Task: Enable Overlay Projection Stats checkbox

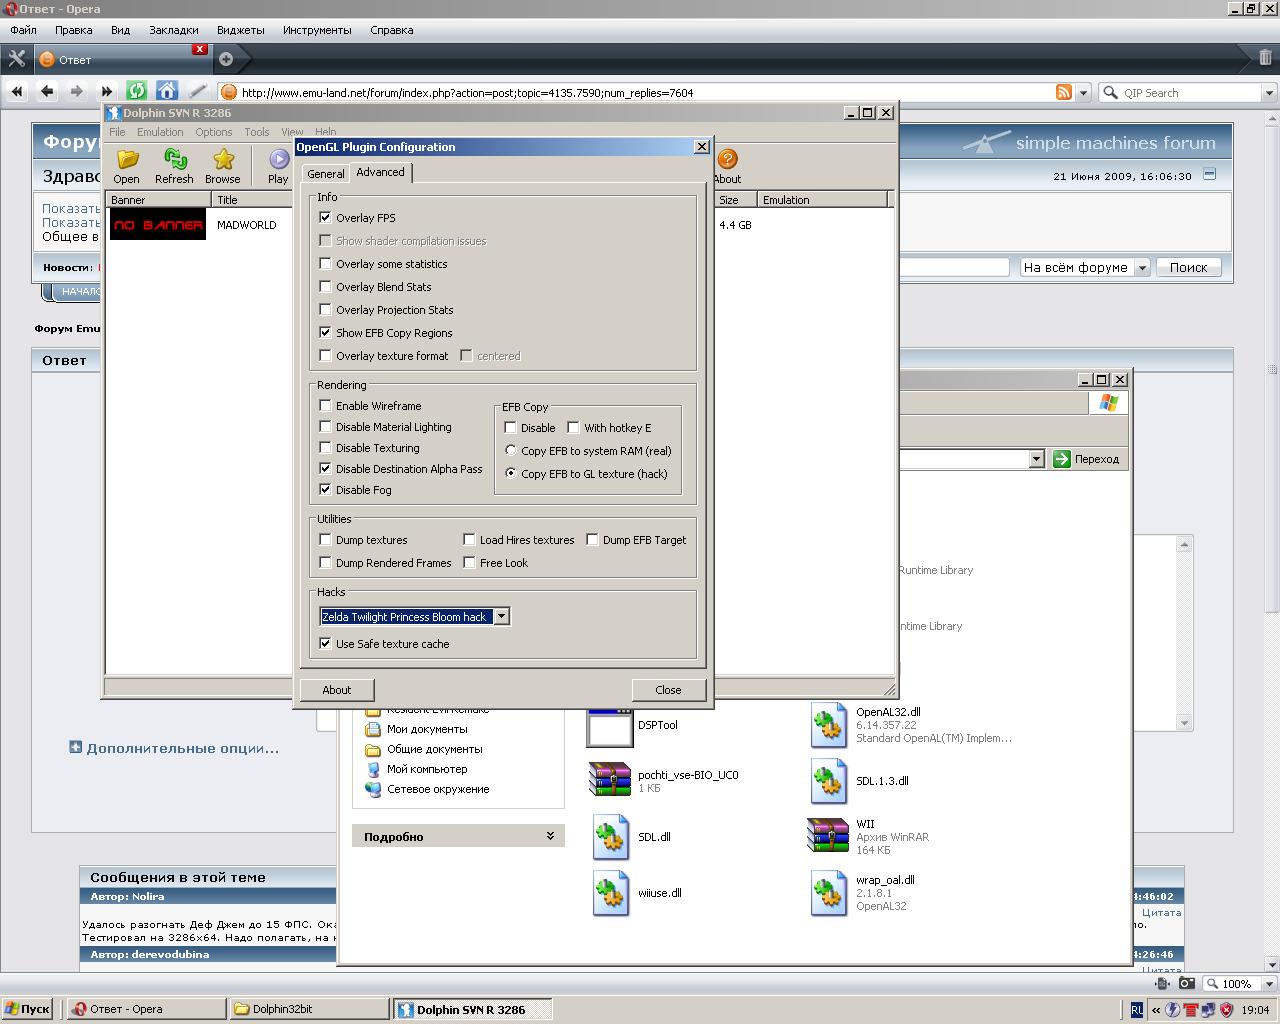Action: pyautogui.click(x=325, y=310)
